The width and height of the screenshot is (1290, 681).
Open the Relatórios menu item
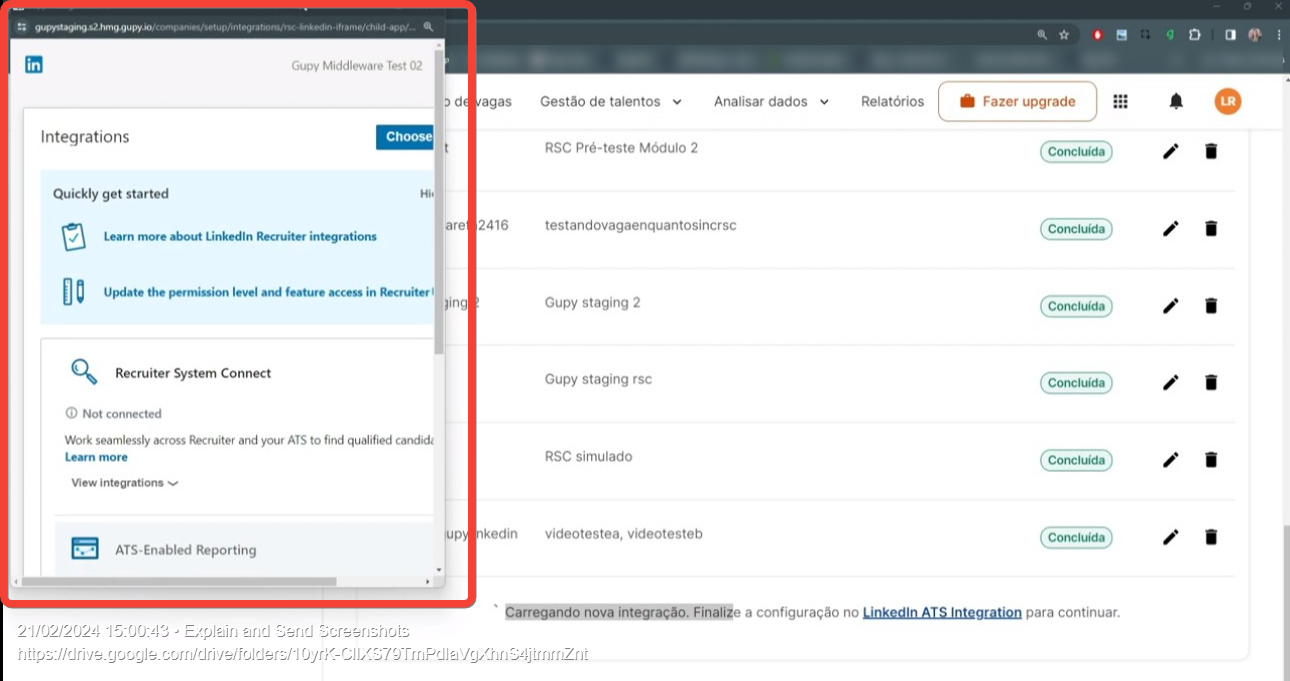tap(892, 101)
